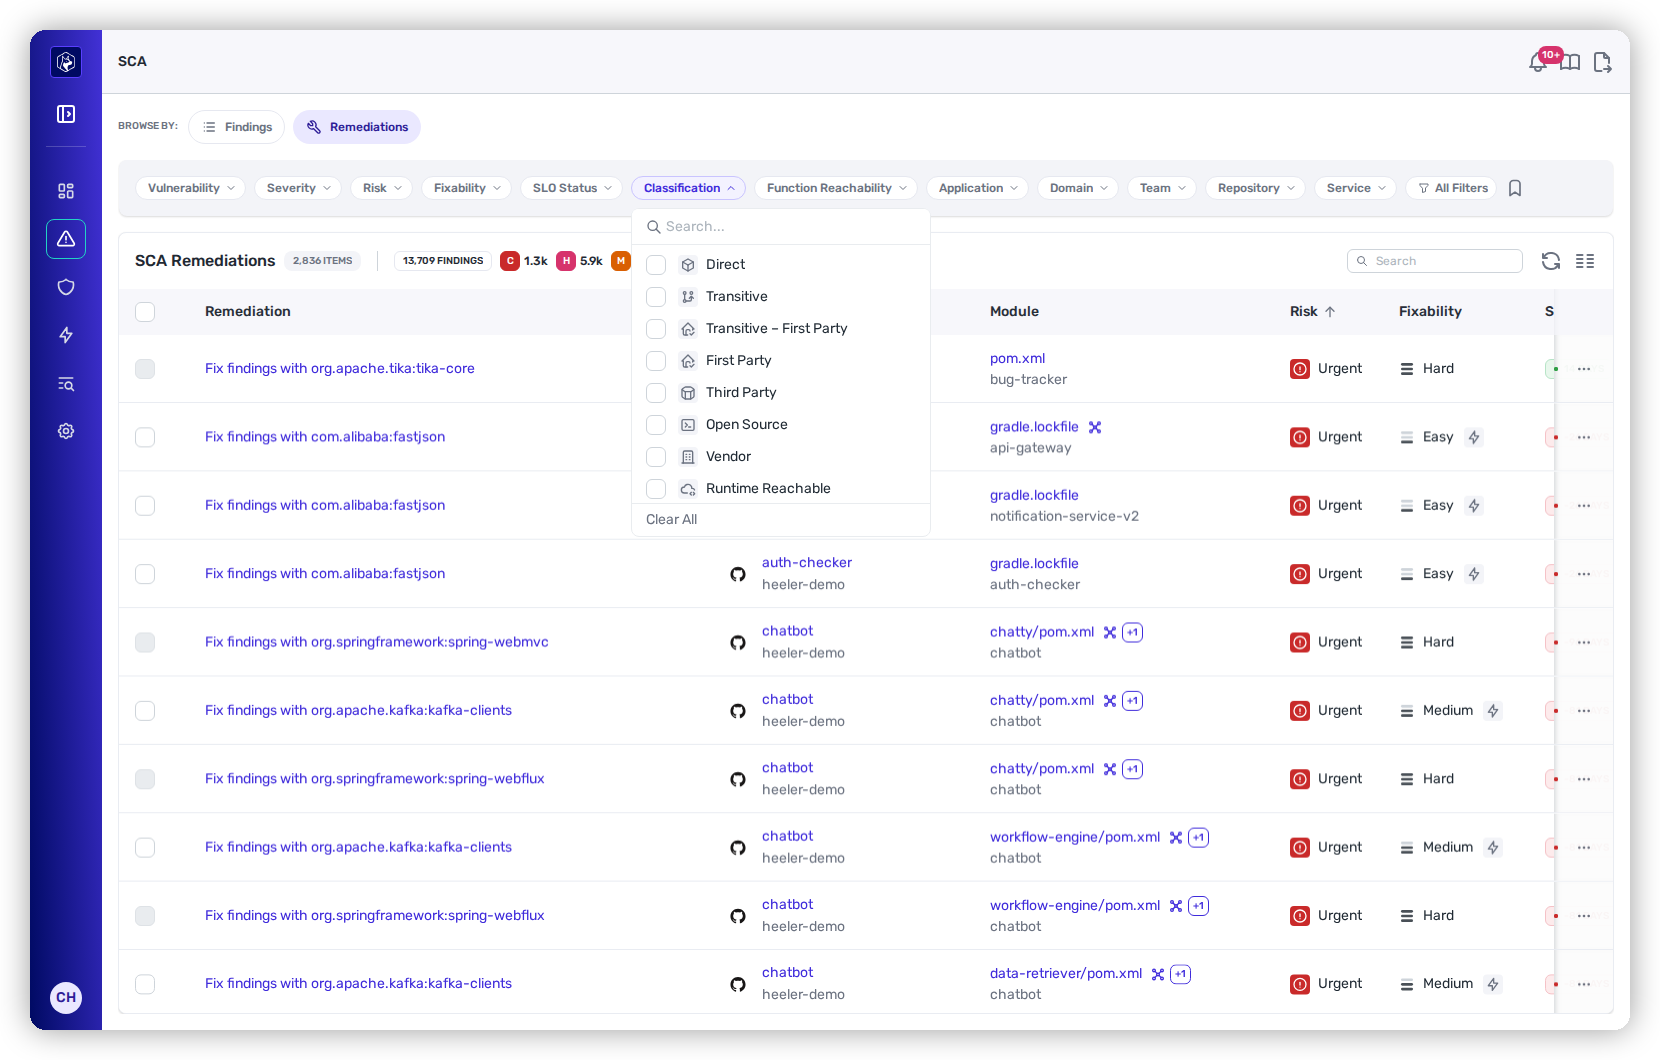Viewport: 1660px width, 1060px height.
Task: Open the settings gear in sidebar
Action: (66, 431)
